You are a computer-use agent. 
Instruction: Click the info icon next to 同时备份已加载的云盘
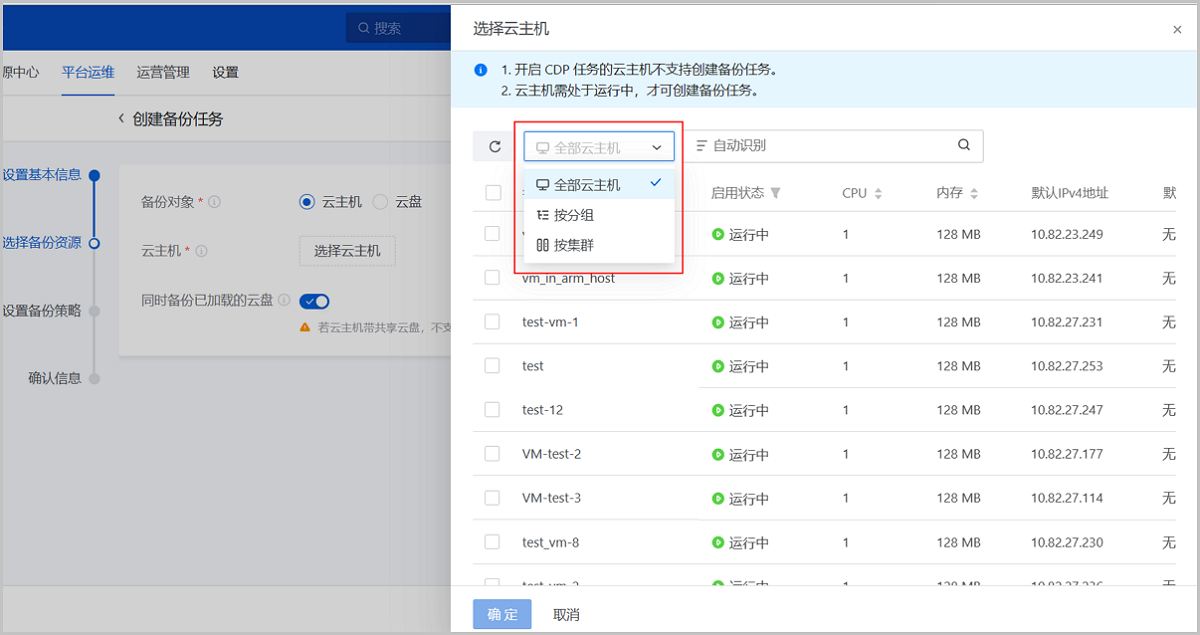(x=284, y=300)
